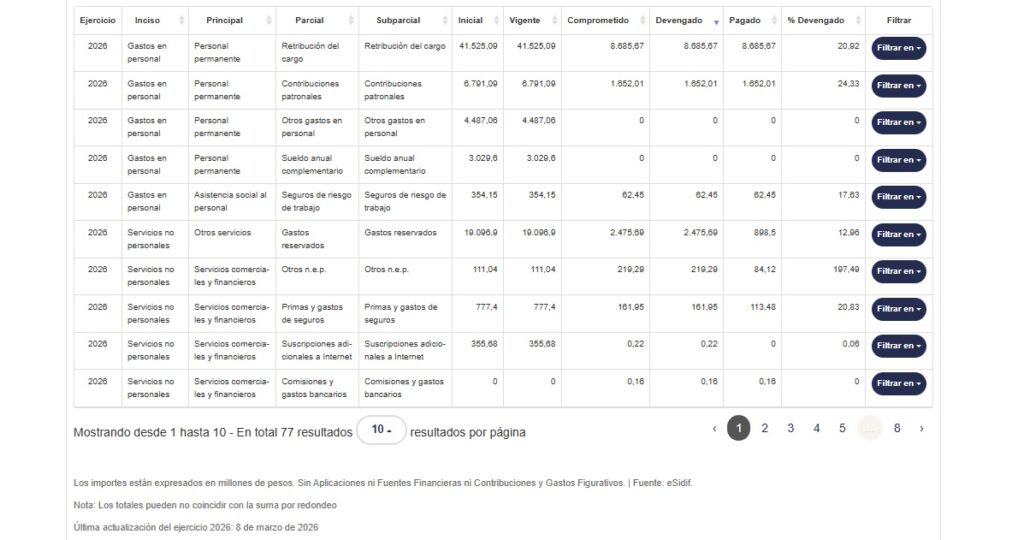Go to next results page arrow
This screenshot has height=540, width=1024.
point(921,428)
